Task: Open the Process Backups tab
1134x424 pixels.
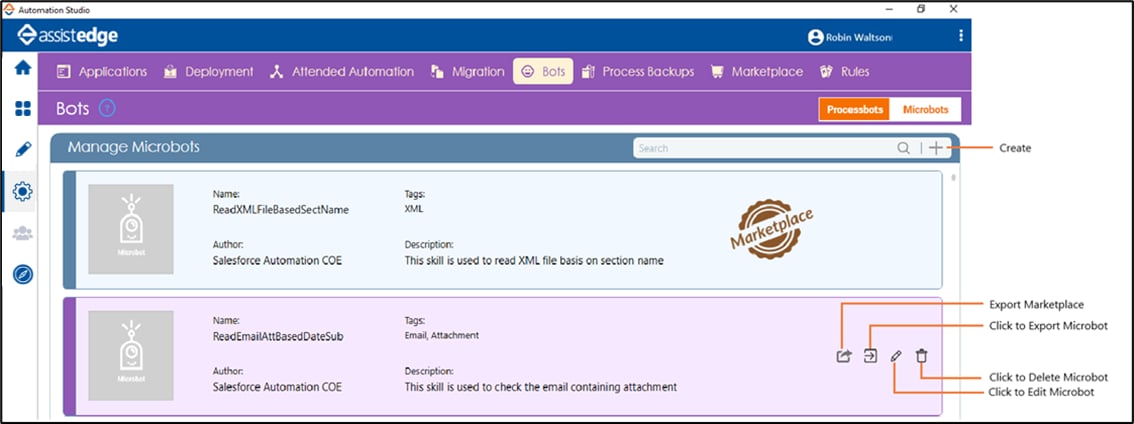Action: [x=638, y=72]
